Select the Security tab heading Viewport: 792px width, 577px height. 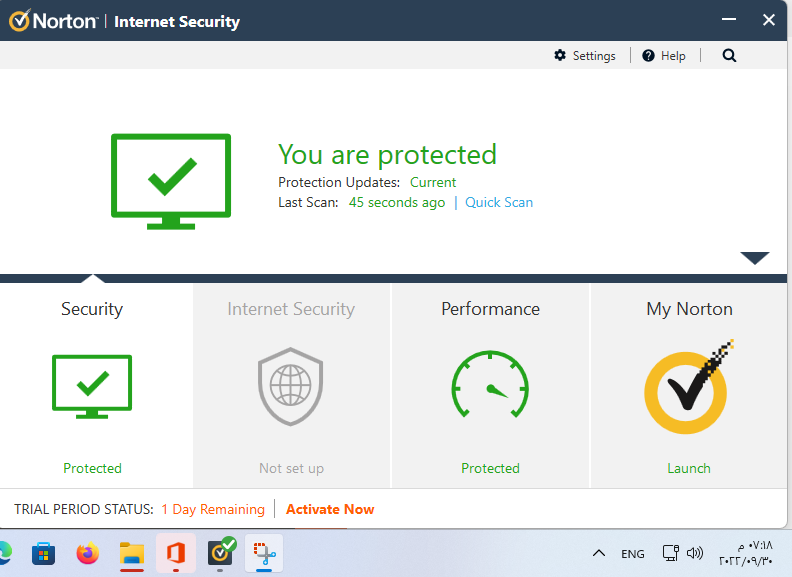92,309
